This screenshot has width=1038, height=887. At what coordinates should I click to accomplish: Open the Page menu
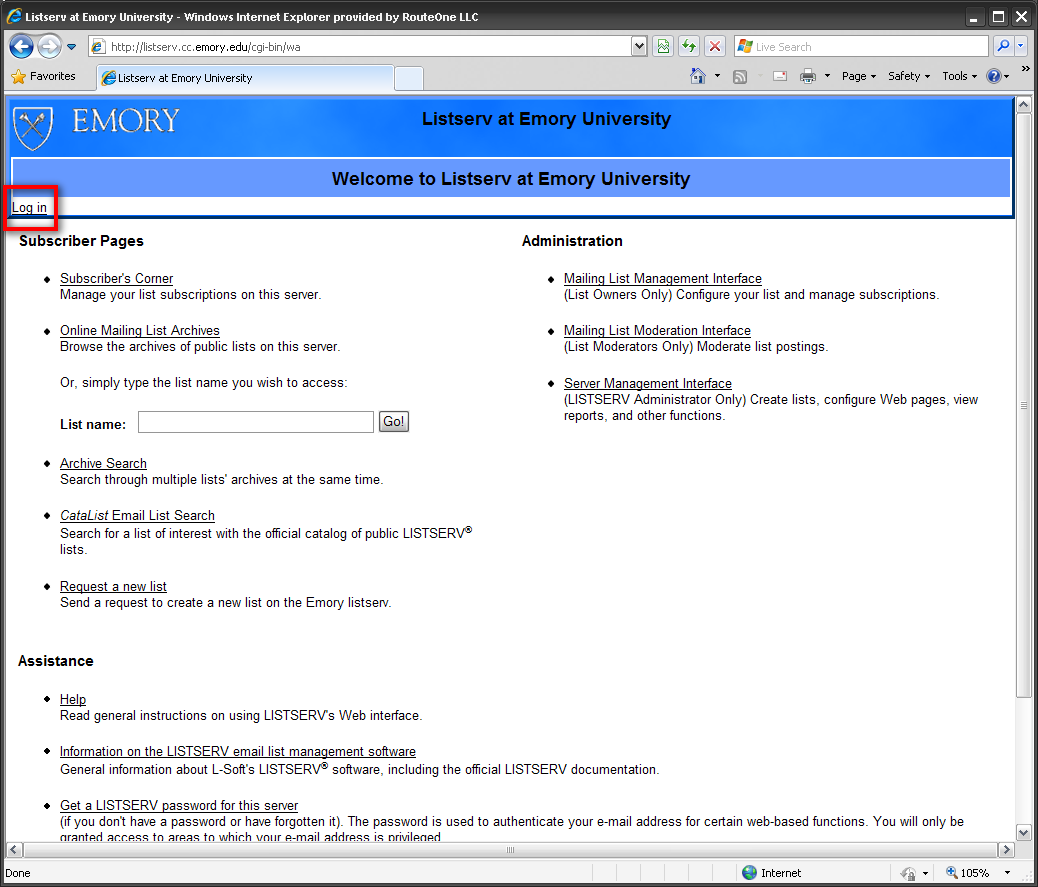[x=859, y=76]
